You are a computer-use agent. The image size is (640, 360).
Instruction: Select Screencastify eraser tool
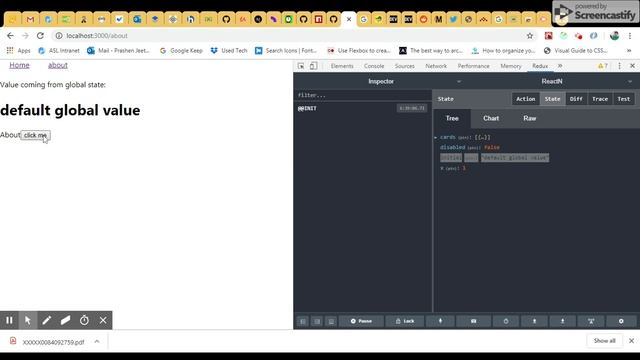(65, 320)
